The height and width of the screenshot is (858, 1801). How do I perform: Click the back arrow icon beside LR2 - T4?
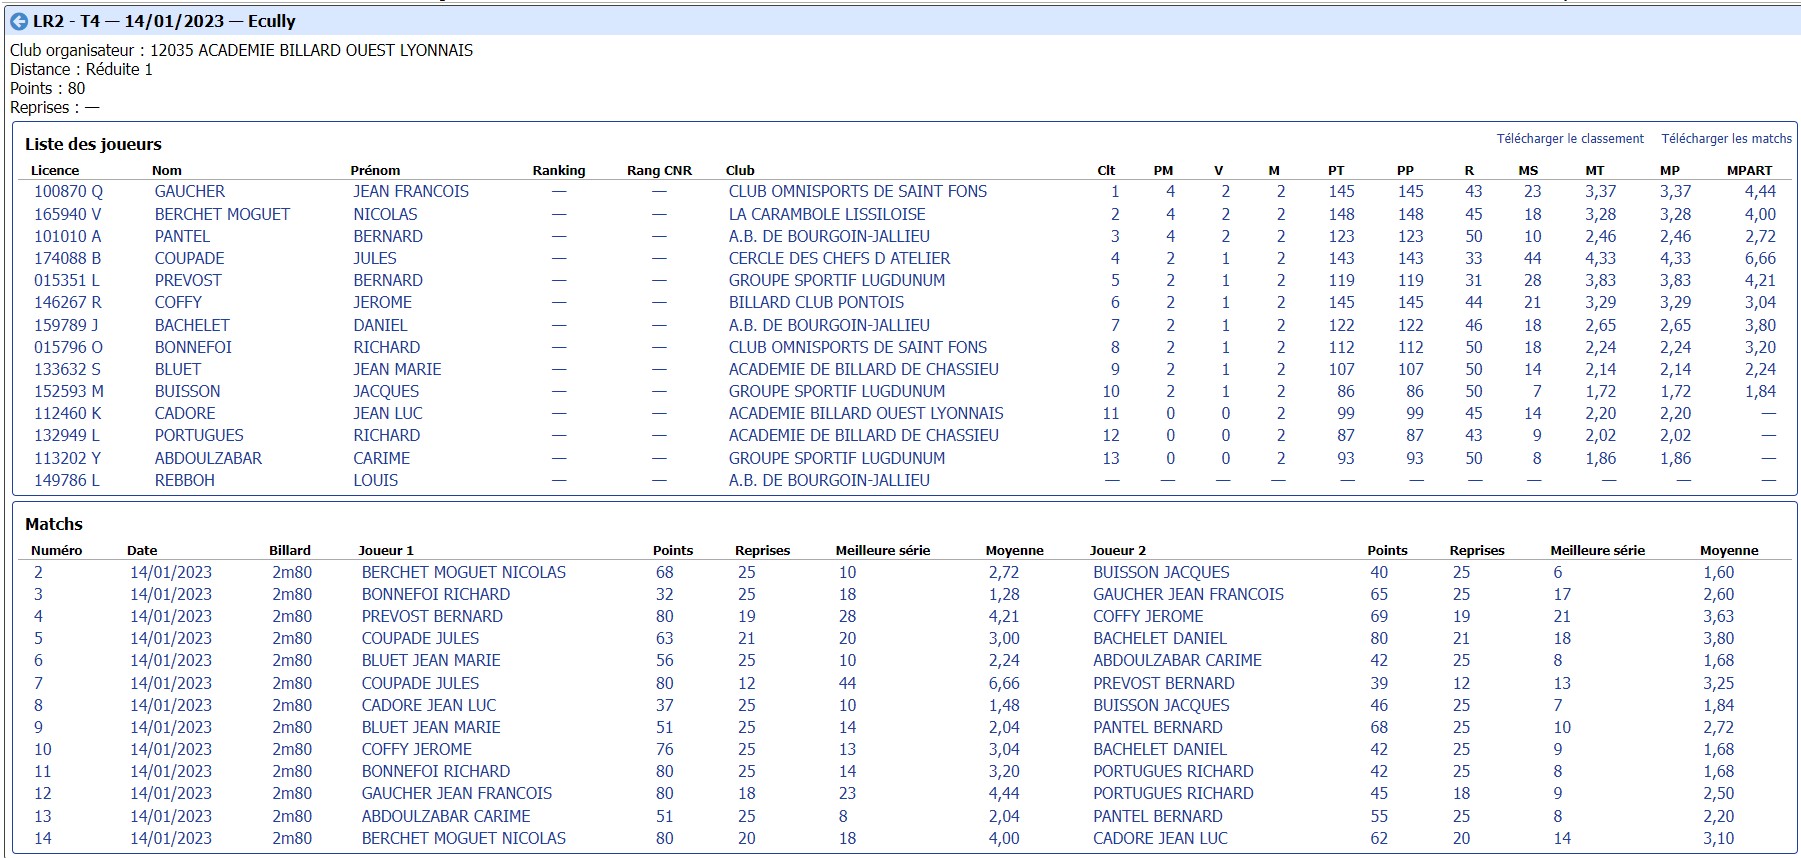click(x=18, y=21)
